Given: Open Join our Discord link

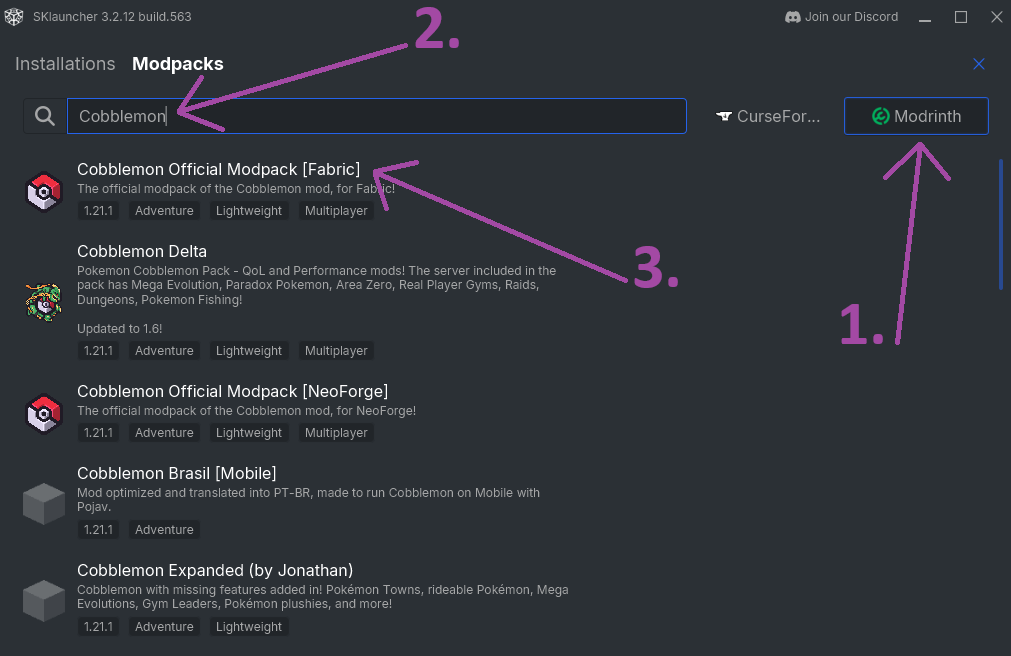Looking at the screenshot, I should click(x=851, y=17).
